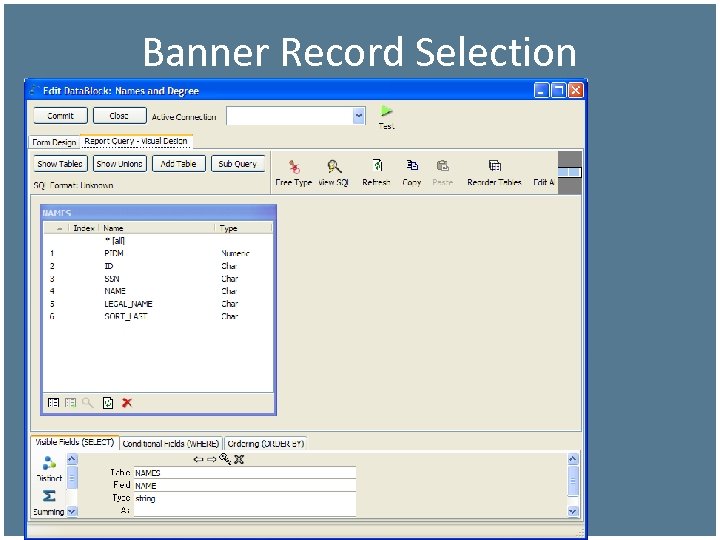The image size is (720, 540).
Task: Select the *[all] row in NAMES table
Action: (158, 241)
